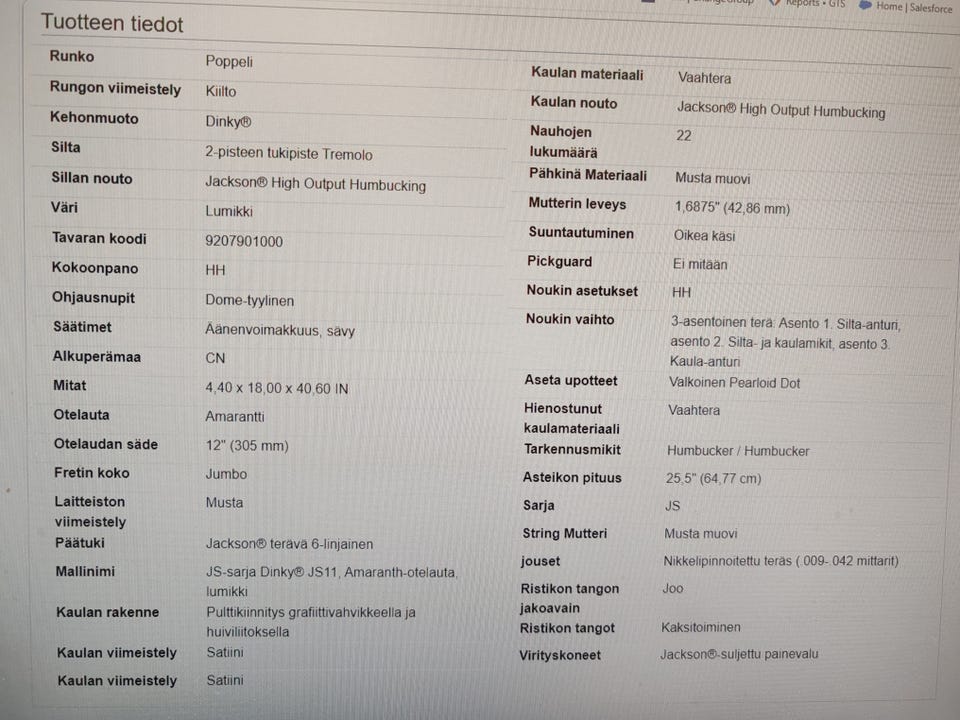This screenshot has height=720, width=960.
Task: Click the 'Fretin koko' label
Action: point(92,473)
